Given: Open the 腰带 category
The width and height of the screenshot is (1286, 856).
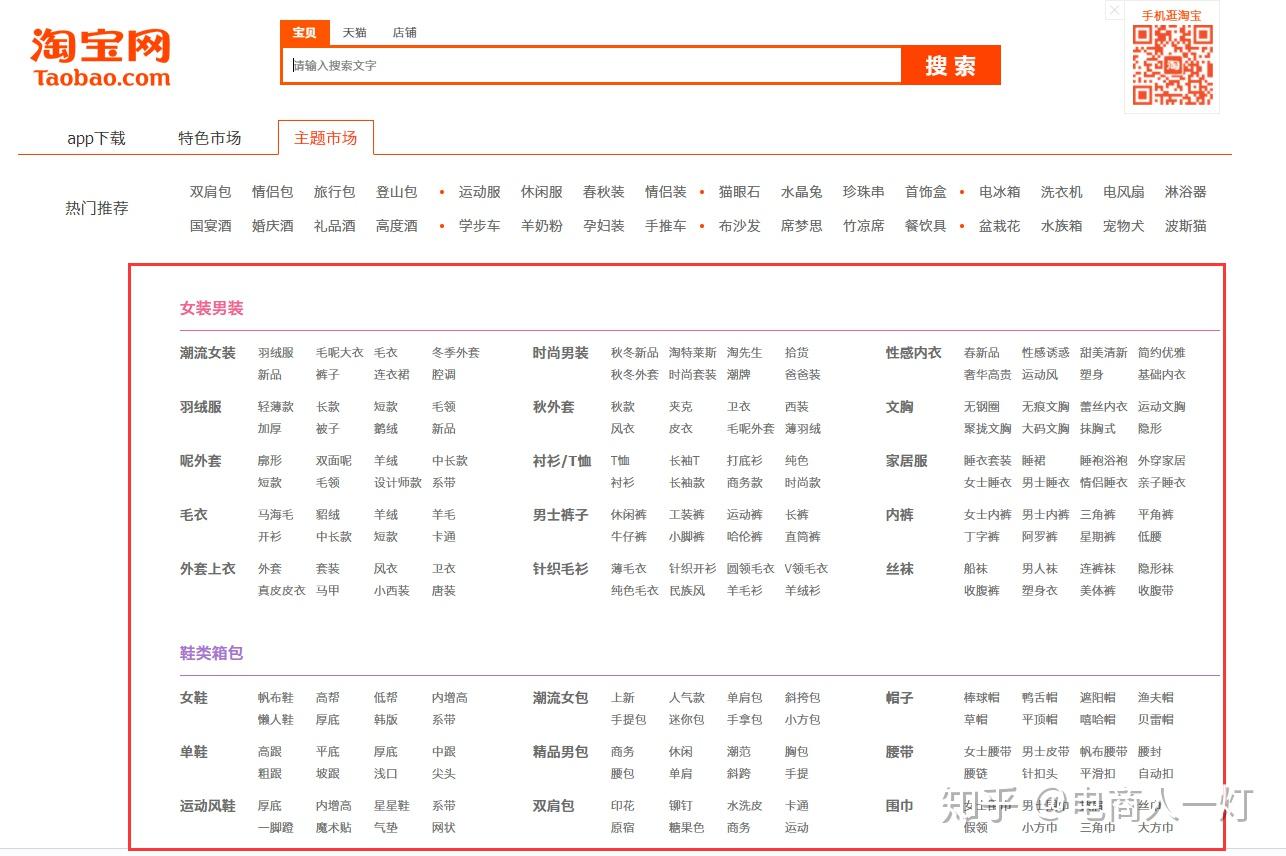Looking at the screenshot, I should click(900, 752).
